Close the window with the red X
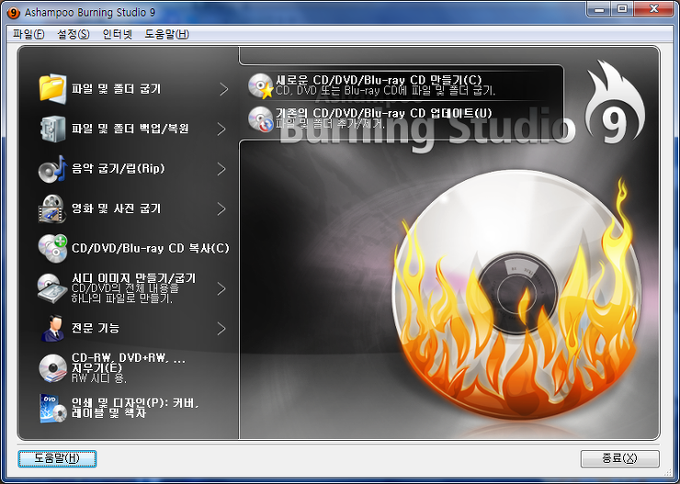680x484 pixels. tap(654, 9)
